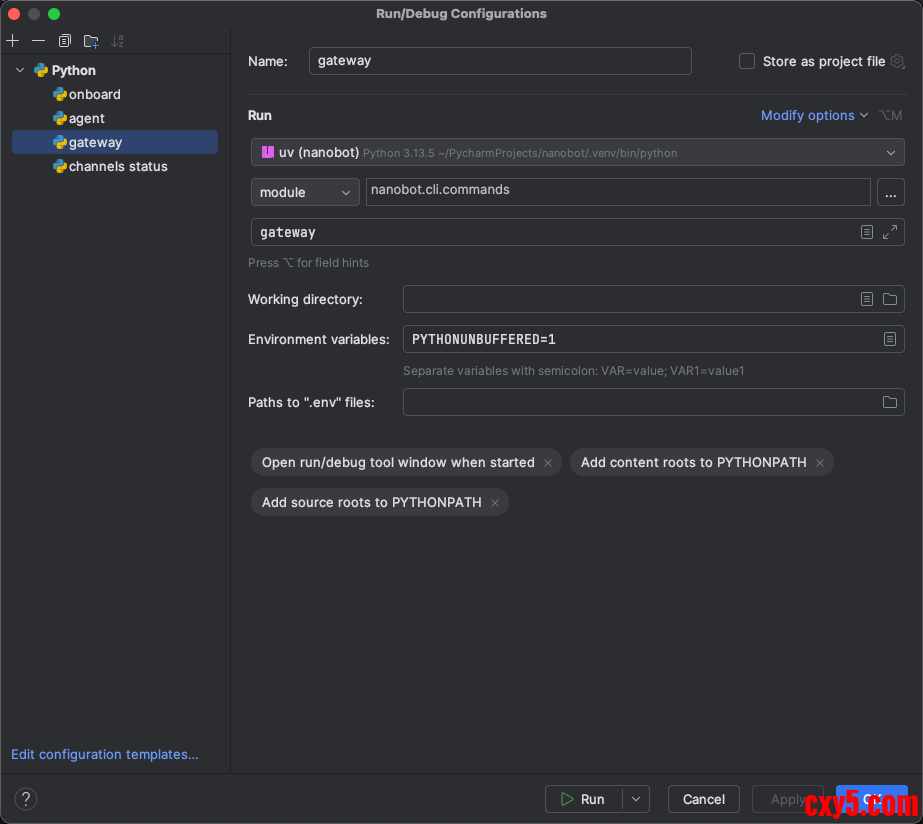Open the Help question mark button

point(27,799)
